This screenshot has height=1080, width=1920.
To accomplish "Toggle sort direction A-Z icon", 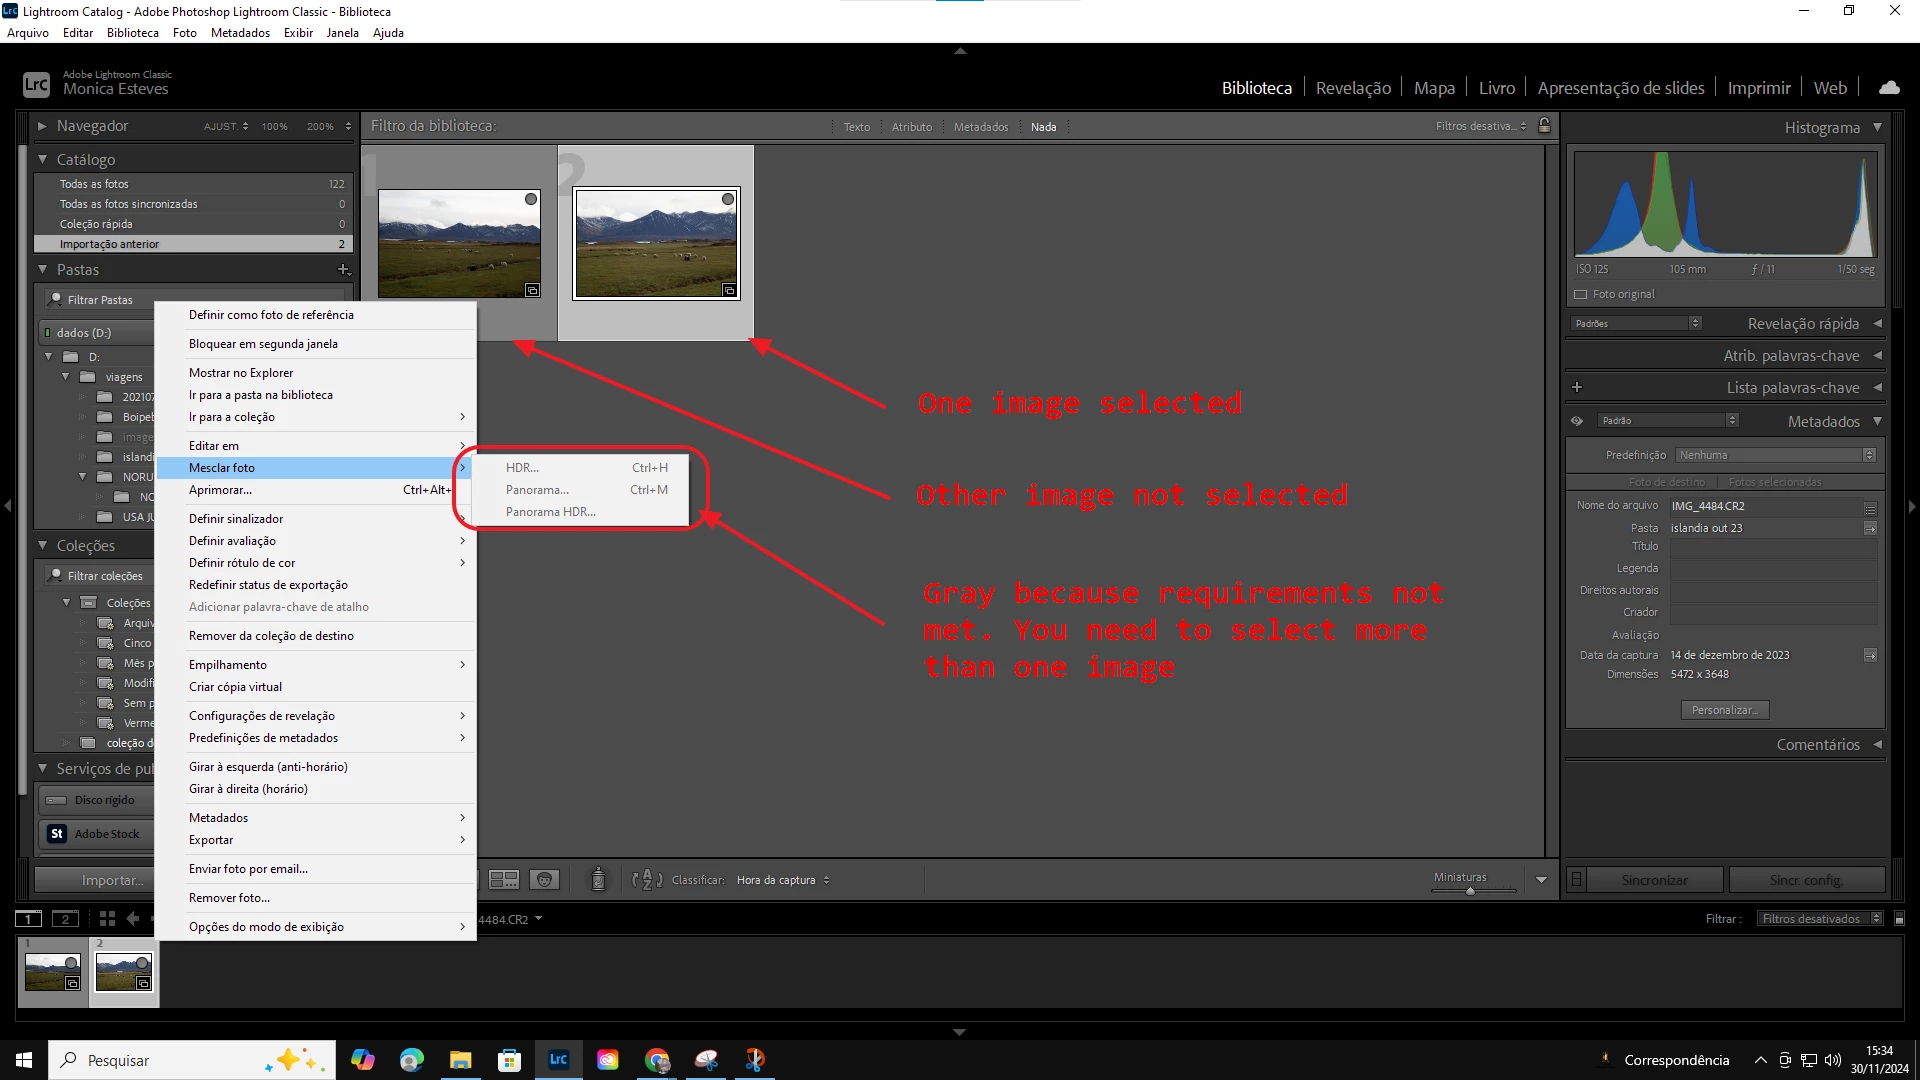I will (647, 880).
